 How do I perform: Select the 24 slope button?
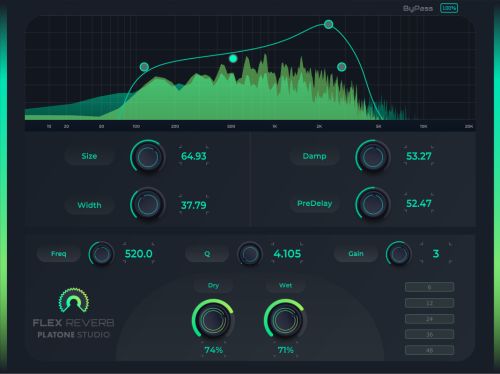coord(429,319)
